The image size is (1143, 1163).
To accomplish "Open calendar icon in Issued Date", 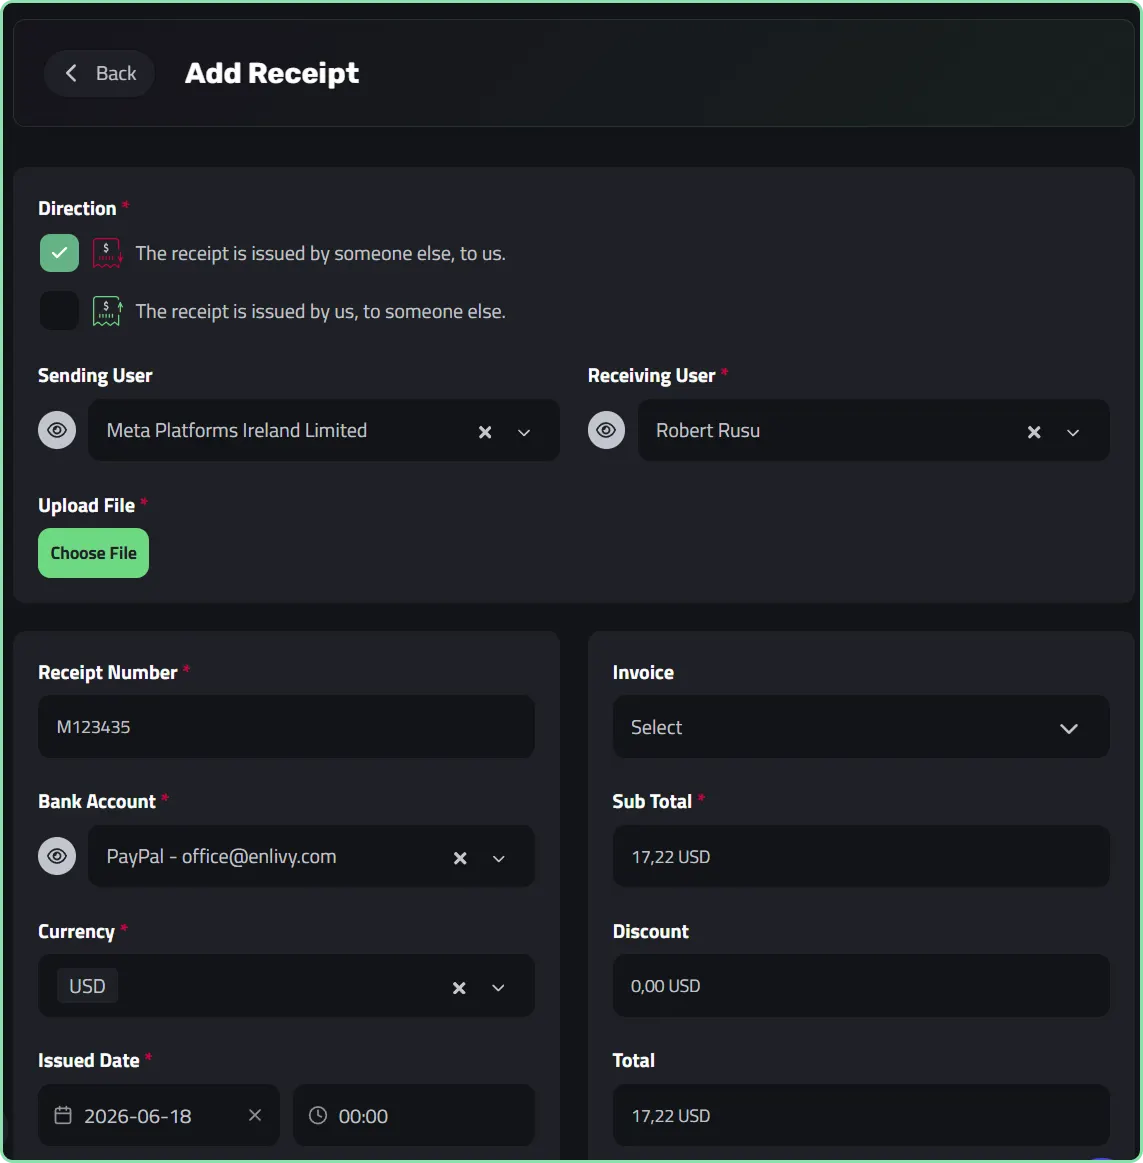I will (63, 1115).
